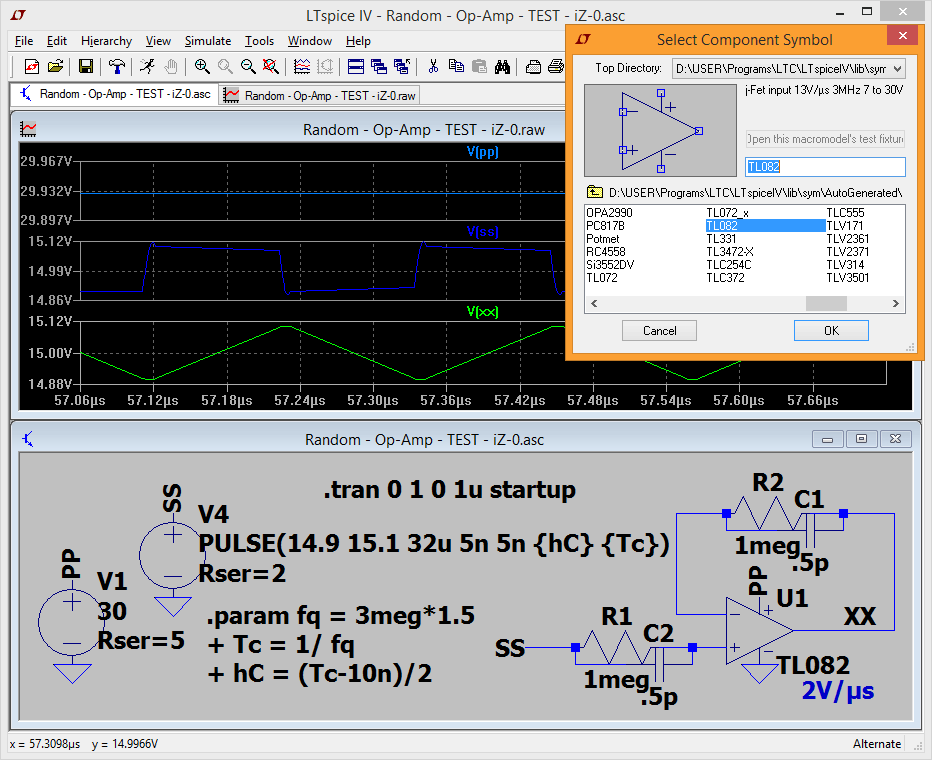This screenshot has height=760, width=932.
Task: Go up one folder via folder icon
Action: pos(594,192)
